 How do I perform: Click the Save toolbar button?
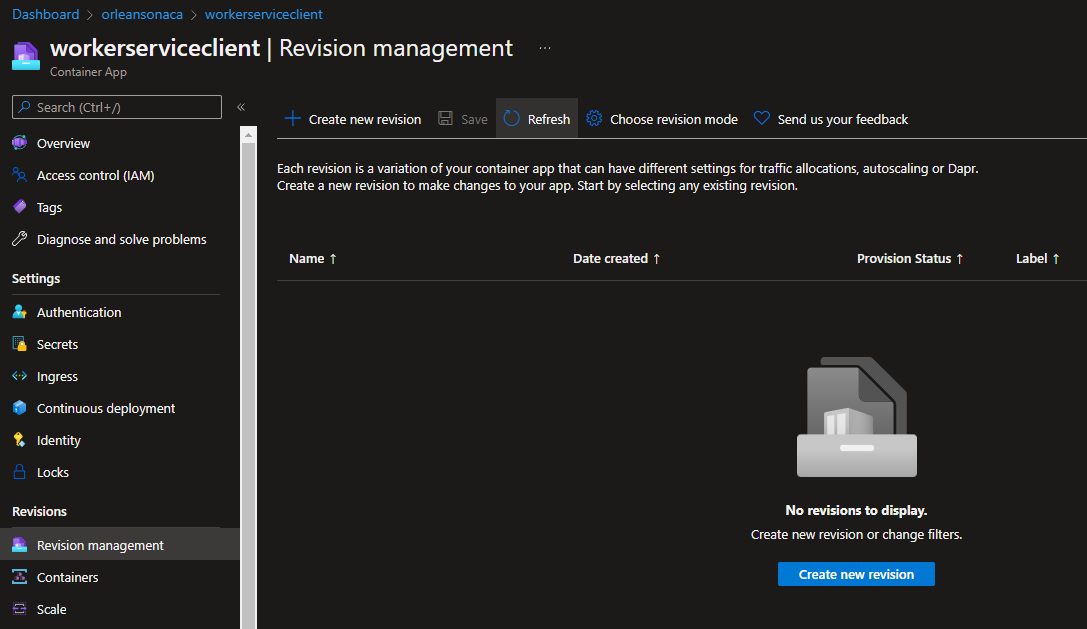(x=462, y=119)
